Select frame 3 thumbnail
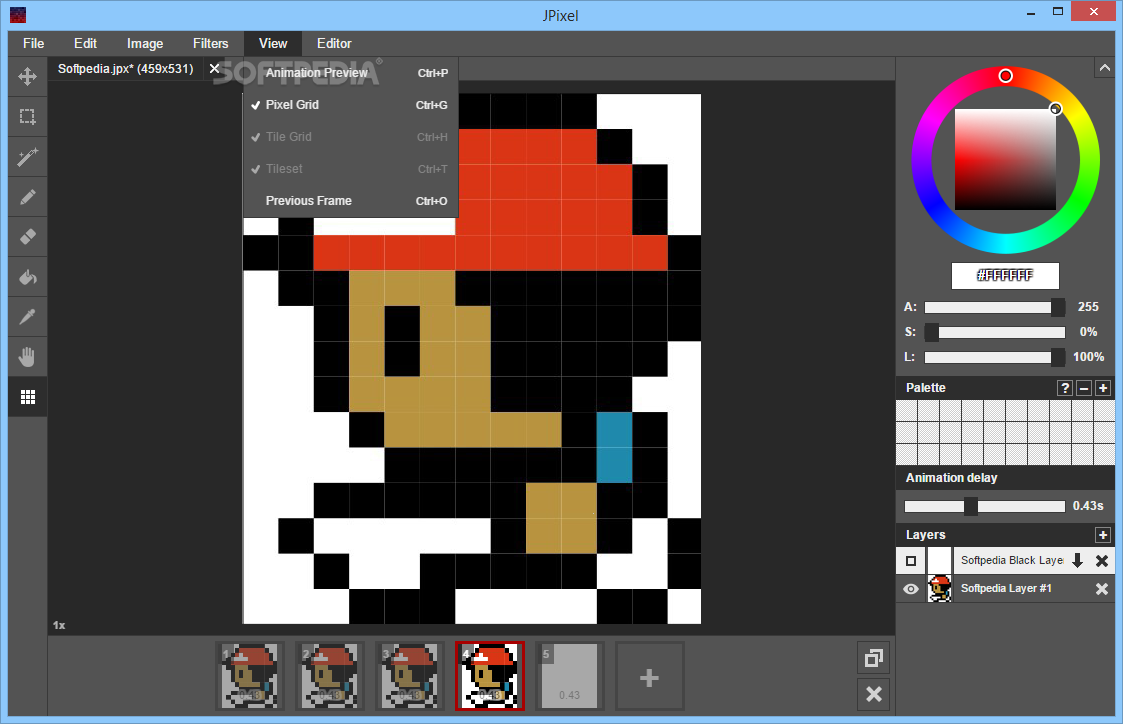 (410, 676)
